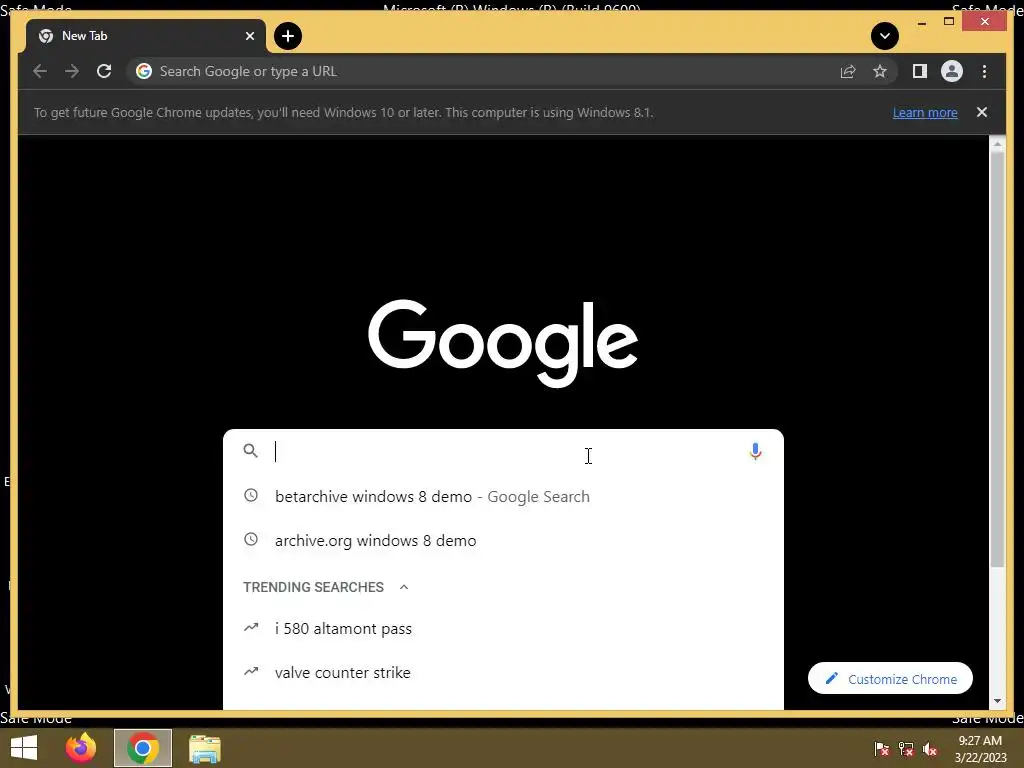Dismiss the Windows update notice bar
This screenshot has width=1024, height=768.
click(982, 112)
